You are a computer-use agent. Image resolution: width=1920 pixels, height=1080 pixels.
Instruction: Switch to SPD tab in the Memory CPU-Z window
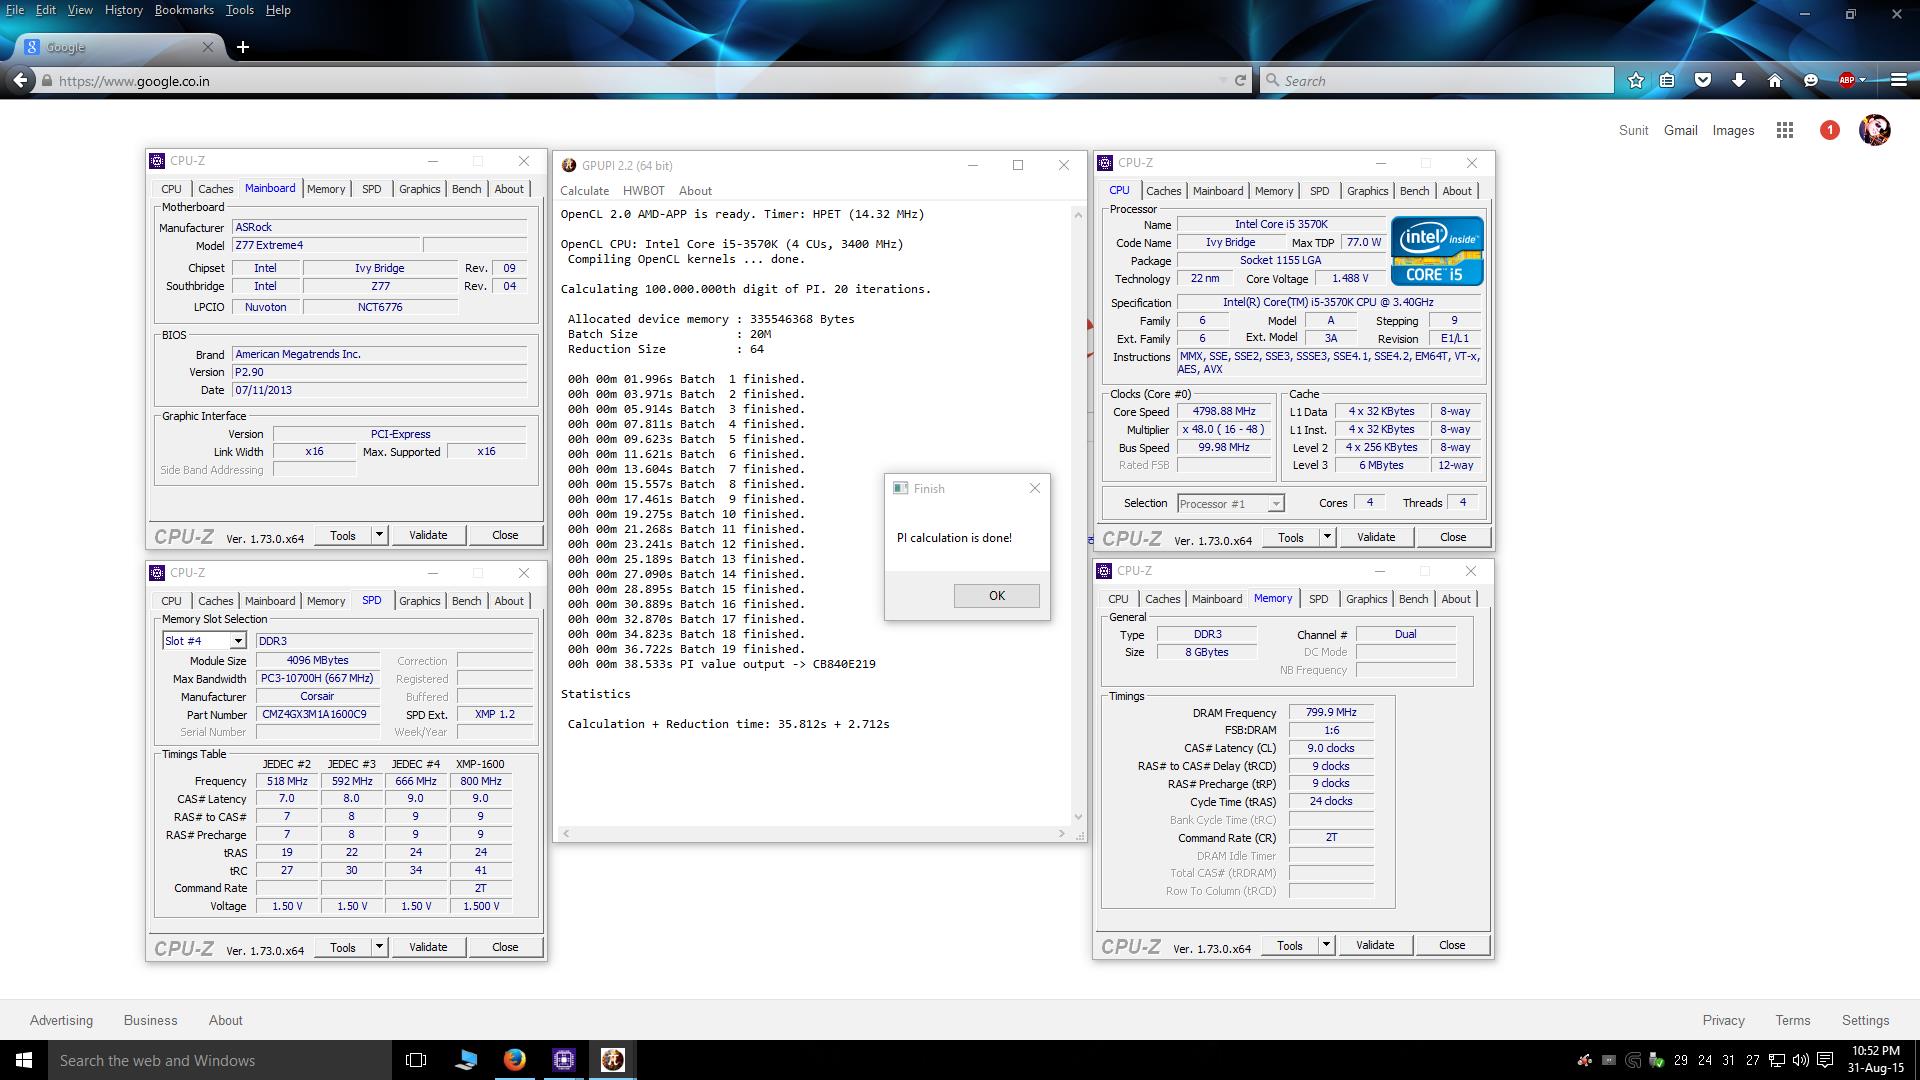(1318, 599)
